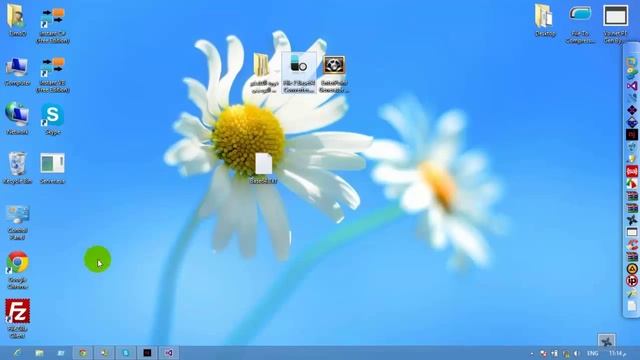
Task: Open the Desktop folder icon at top right
Action: (x=545, y=20)
